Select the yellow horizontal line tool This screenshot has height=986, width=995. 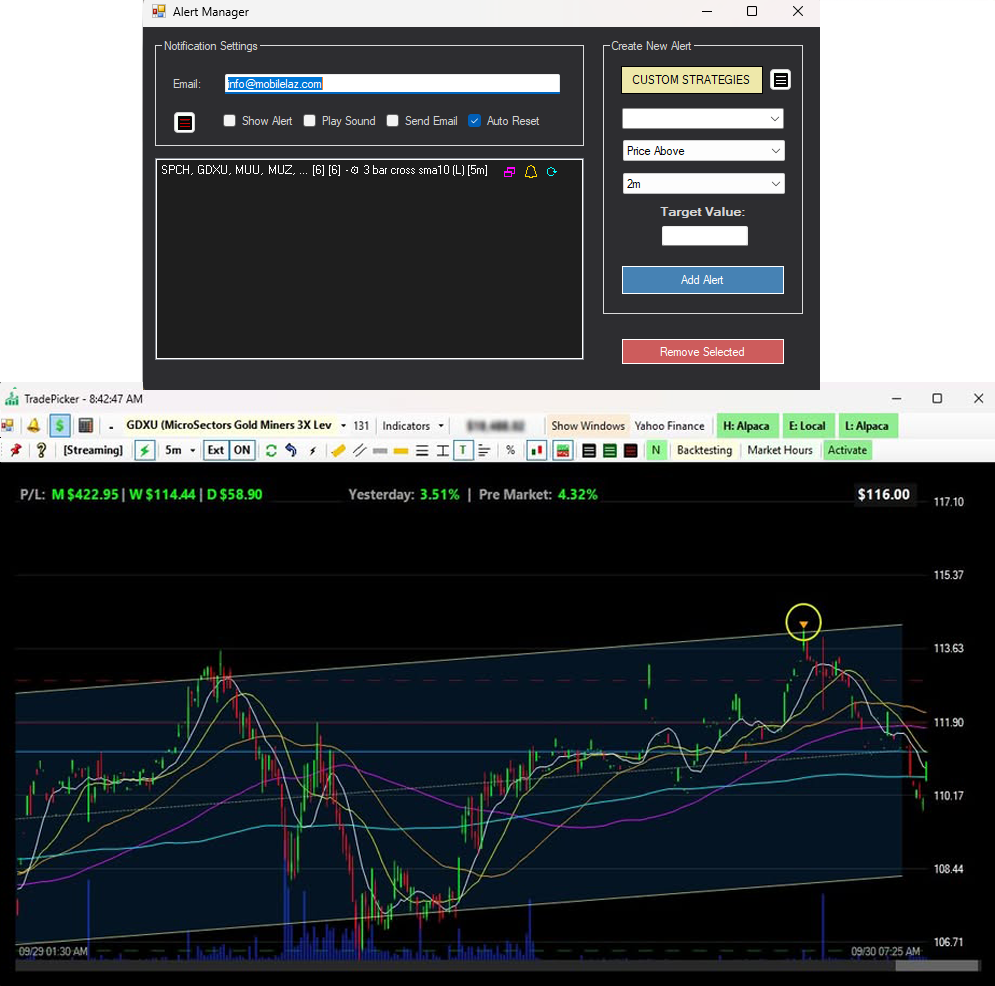point(401,451)
